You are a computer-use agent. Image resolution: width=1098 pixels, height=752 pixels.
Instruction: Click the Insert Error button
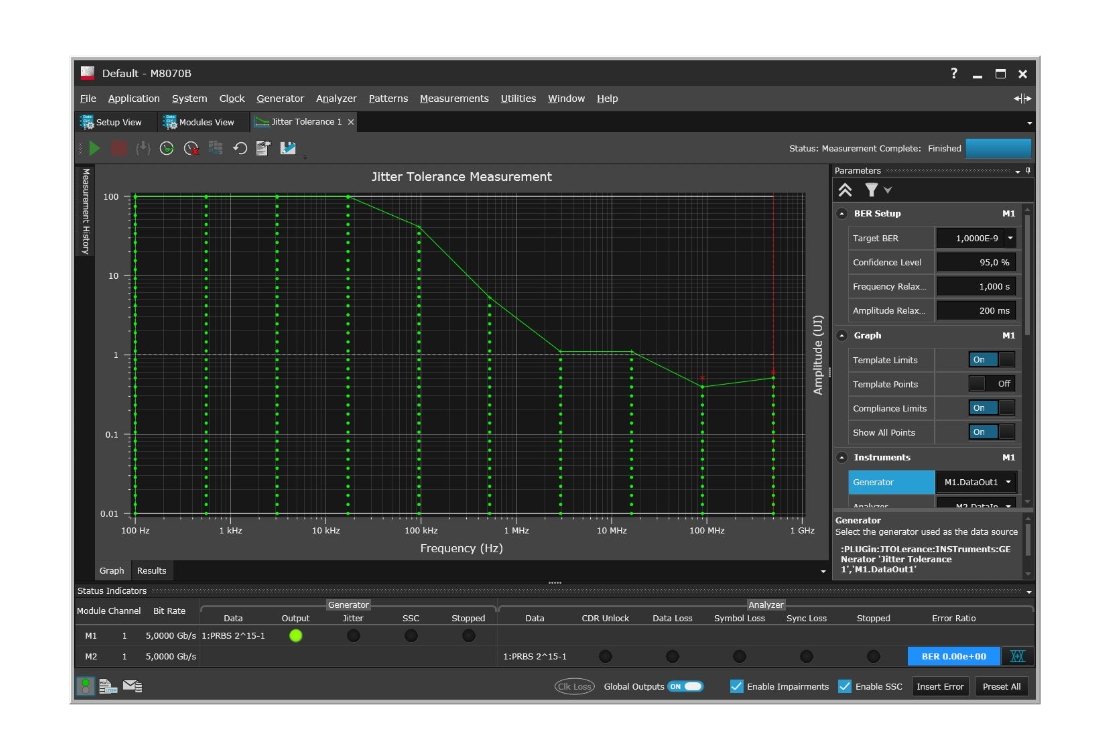pos(939,687)
